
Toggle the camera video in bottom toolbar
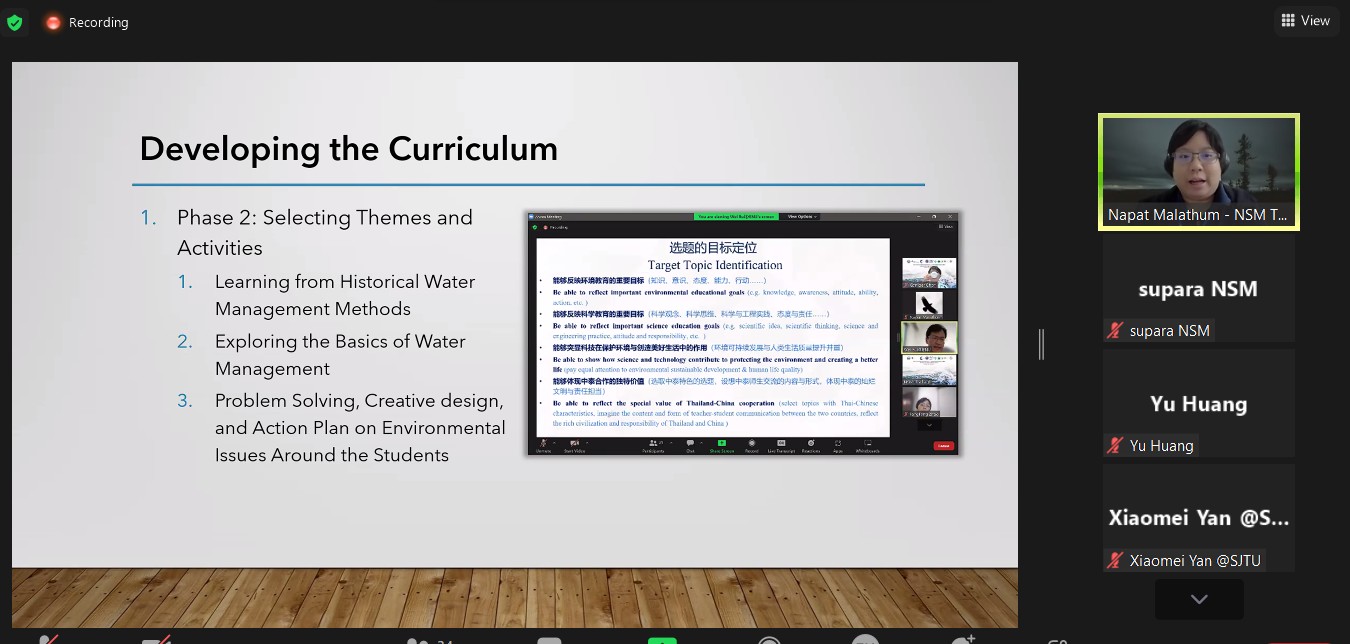tap(155, 640)
